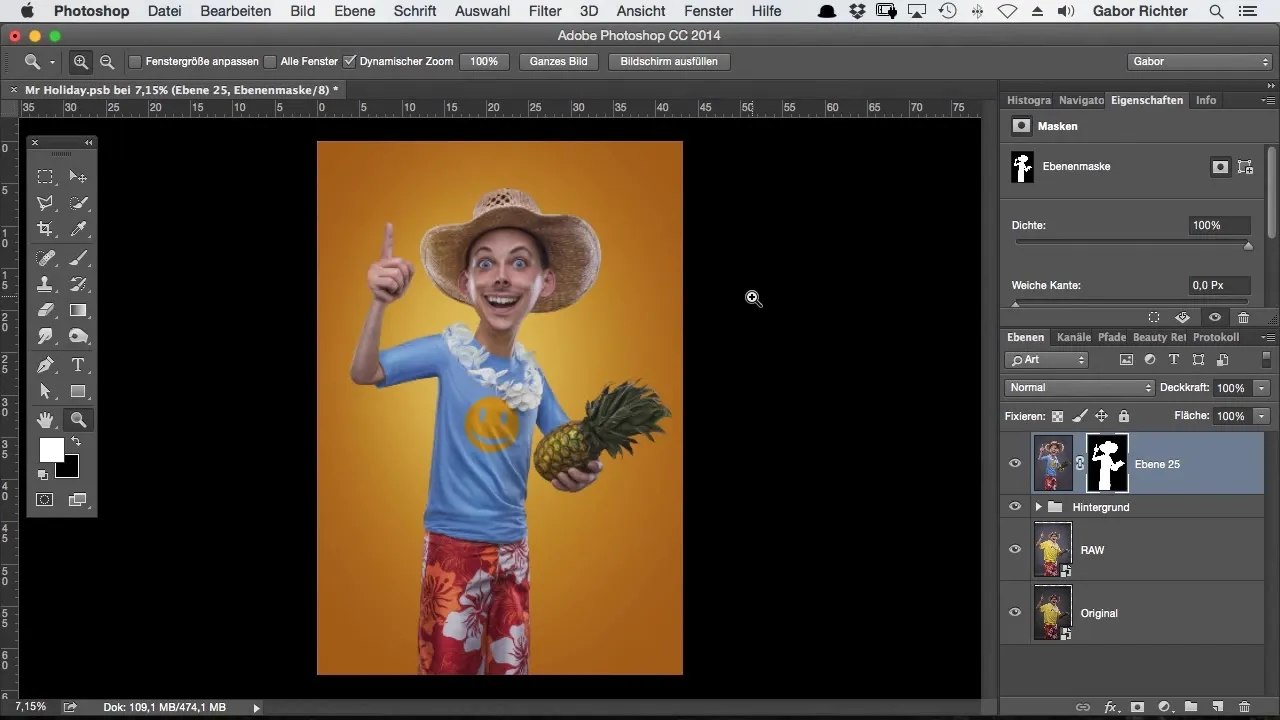
Task: Create new group folder in Layers panel
Action: (1191, 707)
